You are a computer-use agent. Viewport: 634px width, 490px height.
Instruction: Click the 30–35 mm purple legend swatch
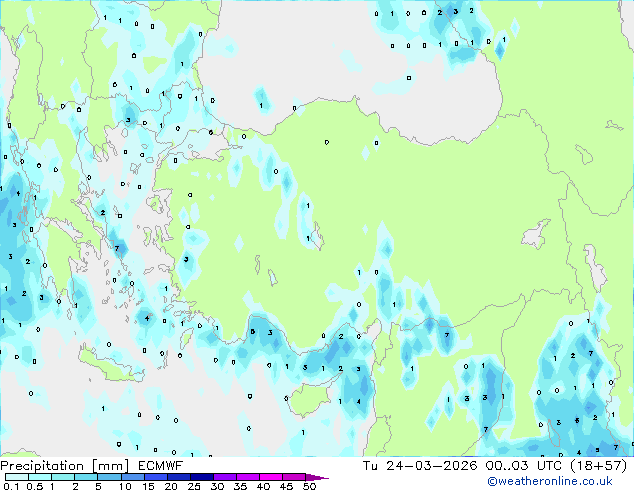(225, 477)
